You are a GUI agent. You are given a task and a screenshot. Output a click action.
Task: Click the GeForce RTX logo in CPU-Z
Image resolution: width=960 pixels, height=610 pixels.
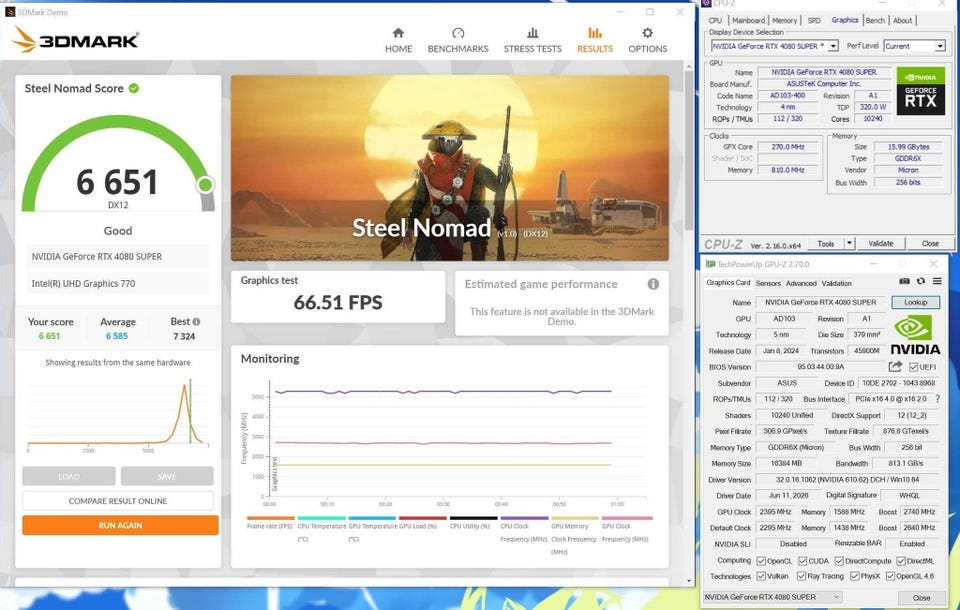[920, 91]
